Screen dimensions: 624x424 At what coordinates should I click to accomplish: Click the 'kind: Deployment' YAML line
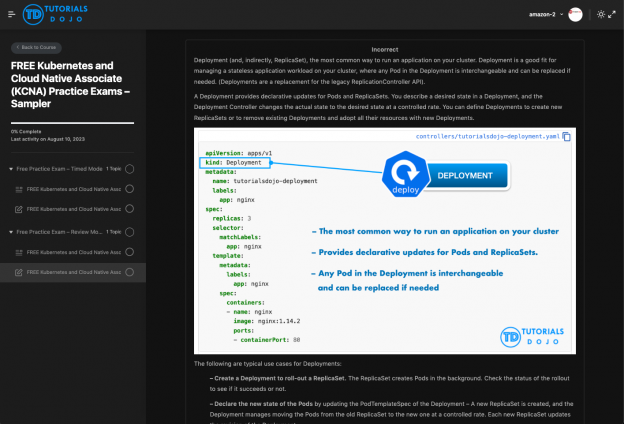235,162
